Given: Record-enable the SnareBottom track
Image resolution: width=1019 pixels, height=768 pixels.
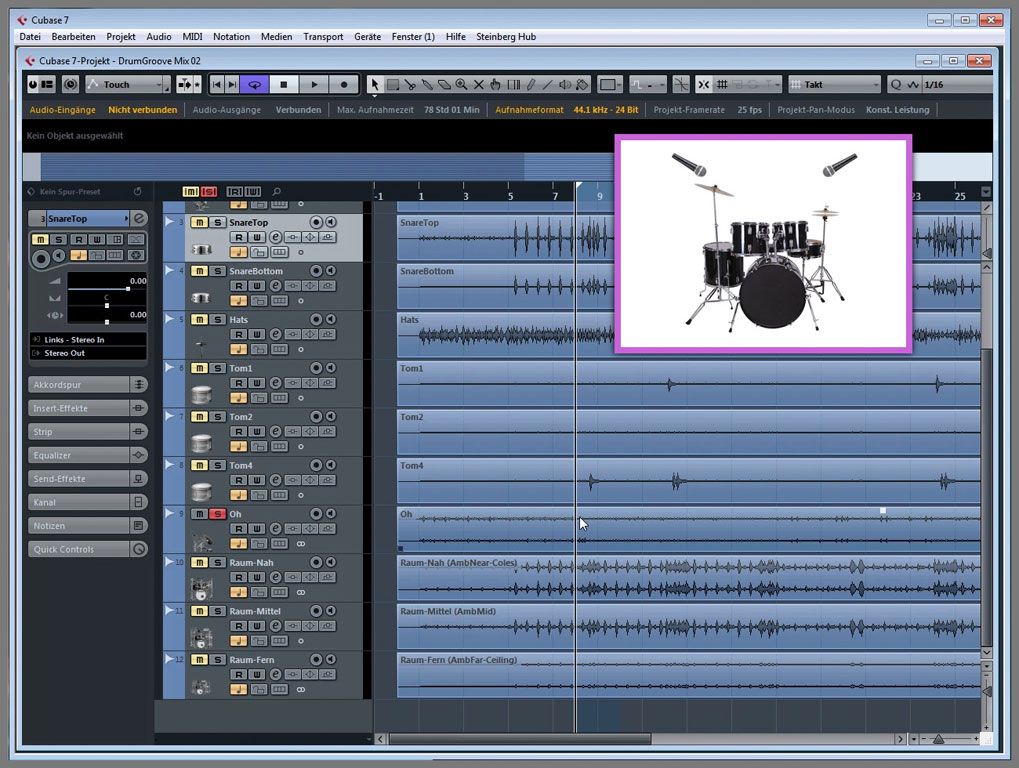Looking at the screenshot, I should 316,271.
